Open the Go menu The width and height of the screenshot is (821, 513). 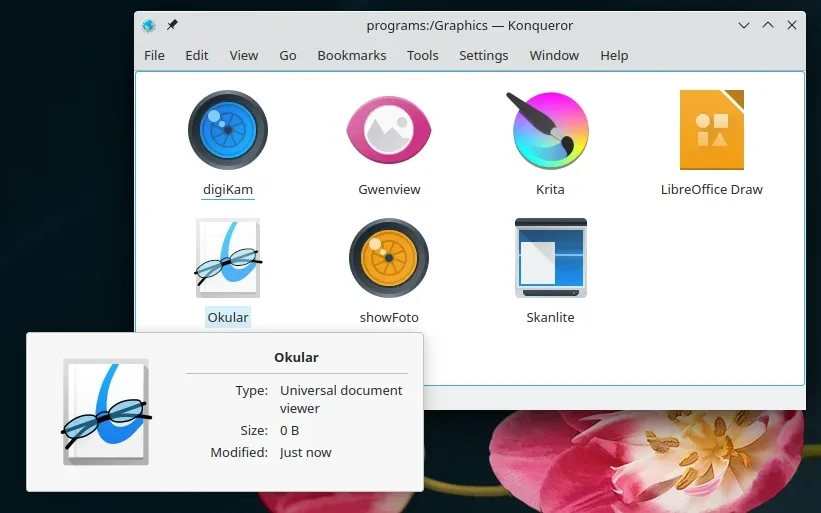tap(288, 55)
